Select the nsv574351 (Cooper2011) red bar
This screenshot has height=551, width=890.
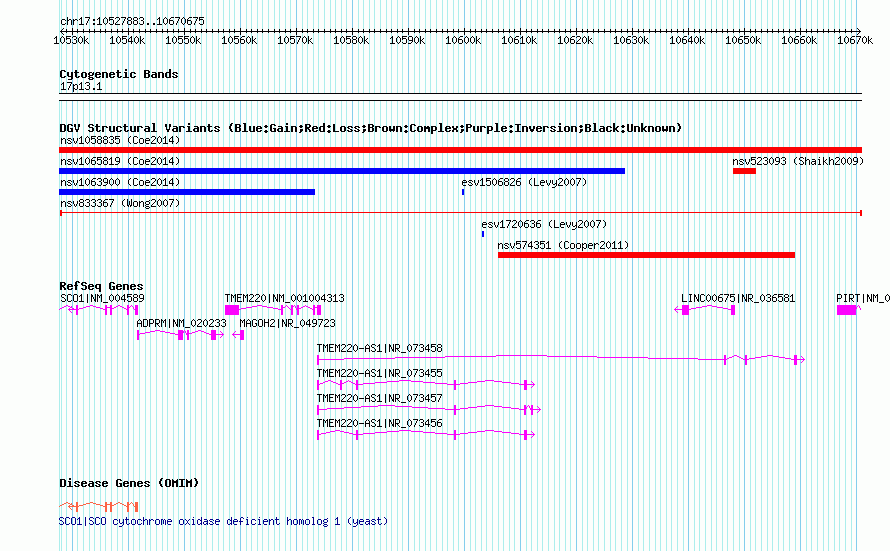[646, 255]
